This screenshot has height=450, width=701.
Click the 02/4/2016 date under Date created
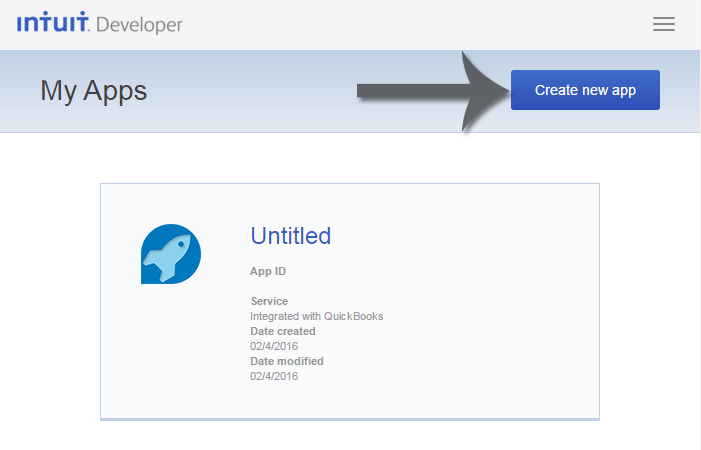coord(274,346)
